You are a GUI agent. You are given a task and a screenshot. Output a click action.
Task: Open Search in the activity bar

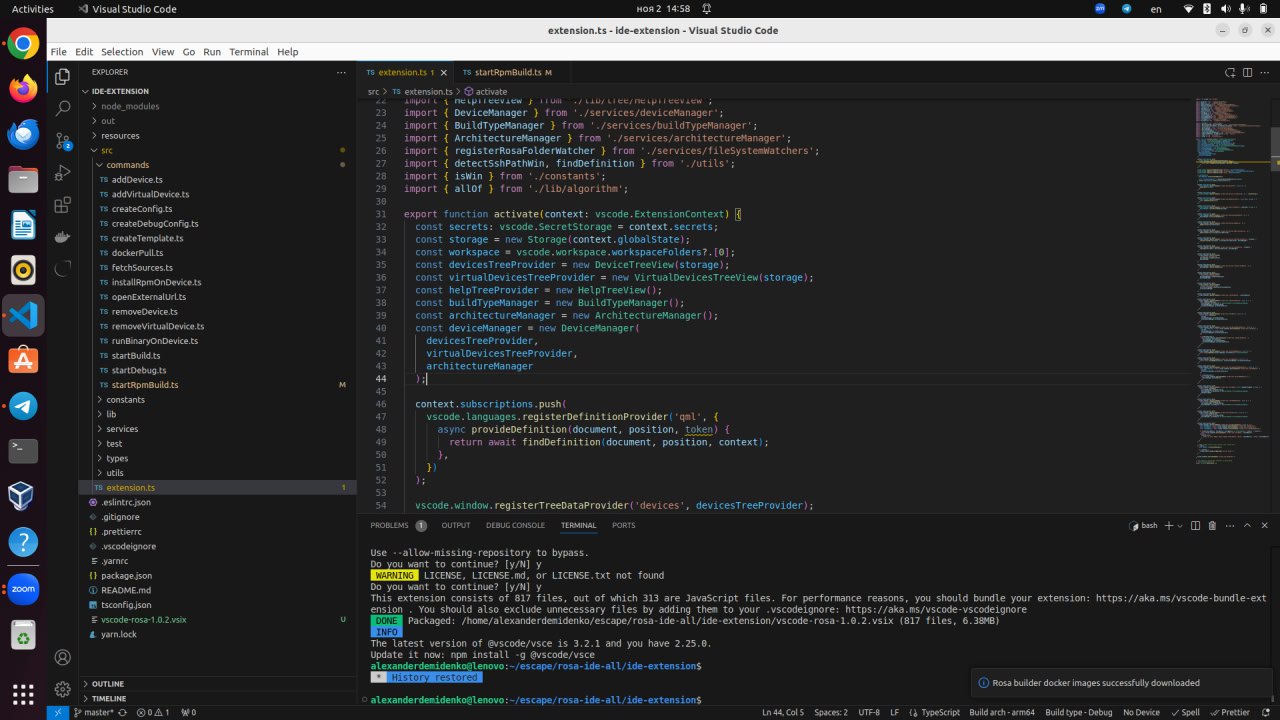pos(62,107)
